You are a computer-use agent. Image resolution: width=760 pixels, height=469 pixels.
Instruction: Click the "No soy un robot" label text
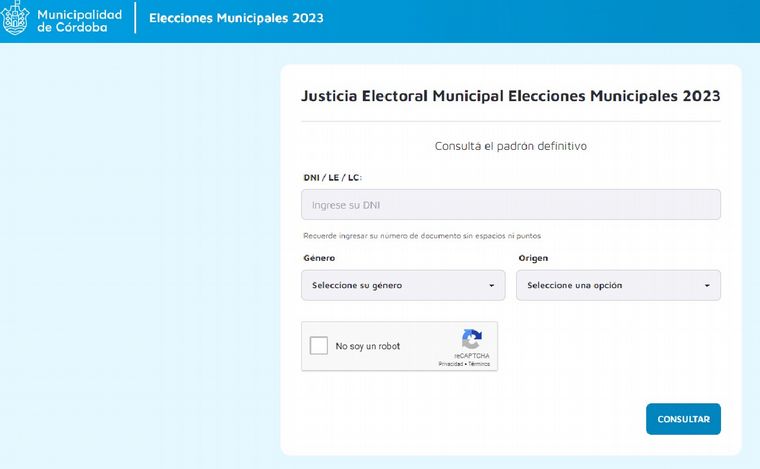point(367,346)
